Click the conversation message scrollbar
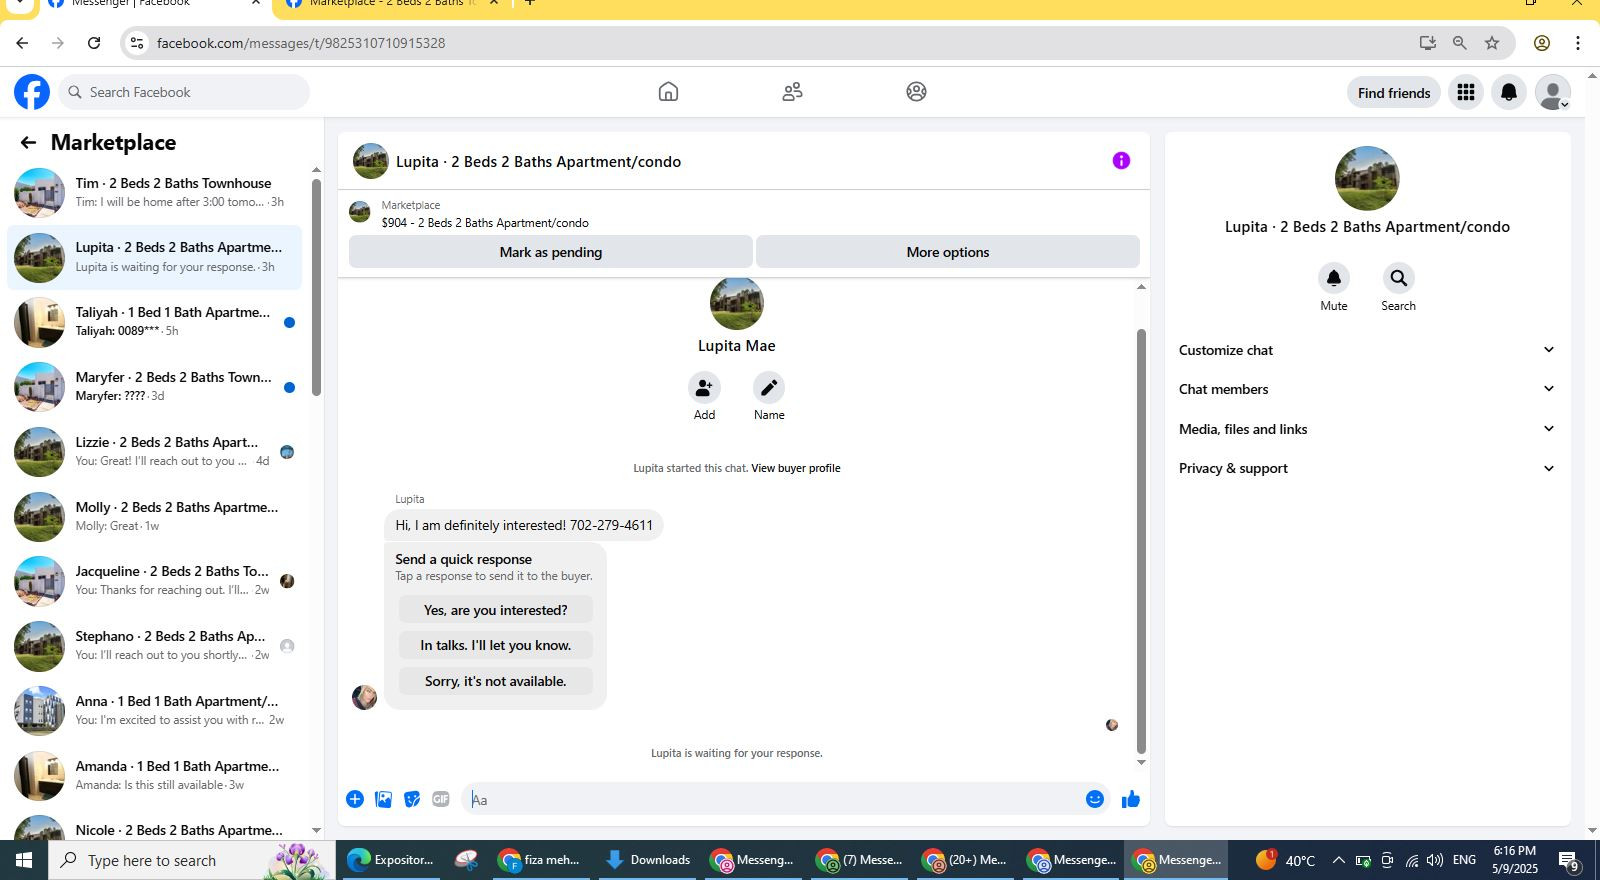The height and width of the screenshot is (880, 1600). tap(1141, 540)
